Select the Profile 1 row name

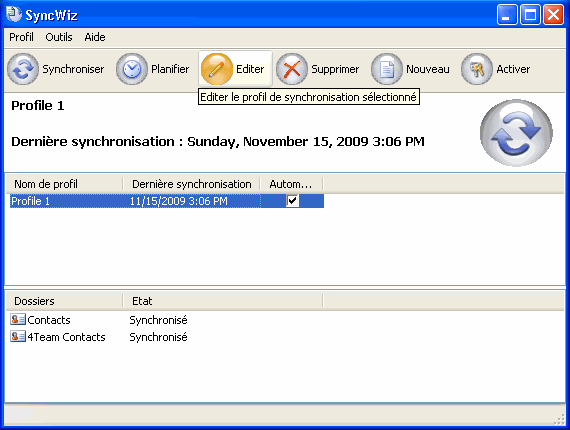[31, 201]
